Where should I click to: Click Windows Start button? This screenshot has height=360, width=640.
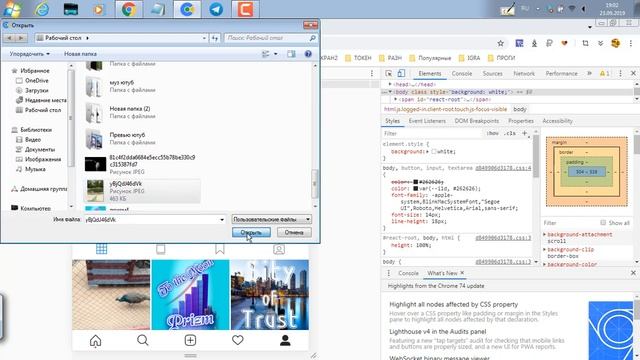tap(11, 9)
